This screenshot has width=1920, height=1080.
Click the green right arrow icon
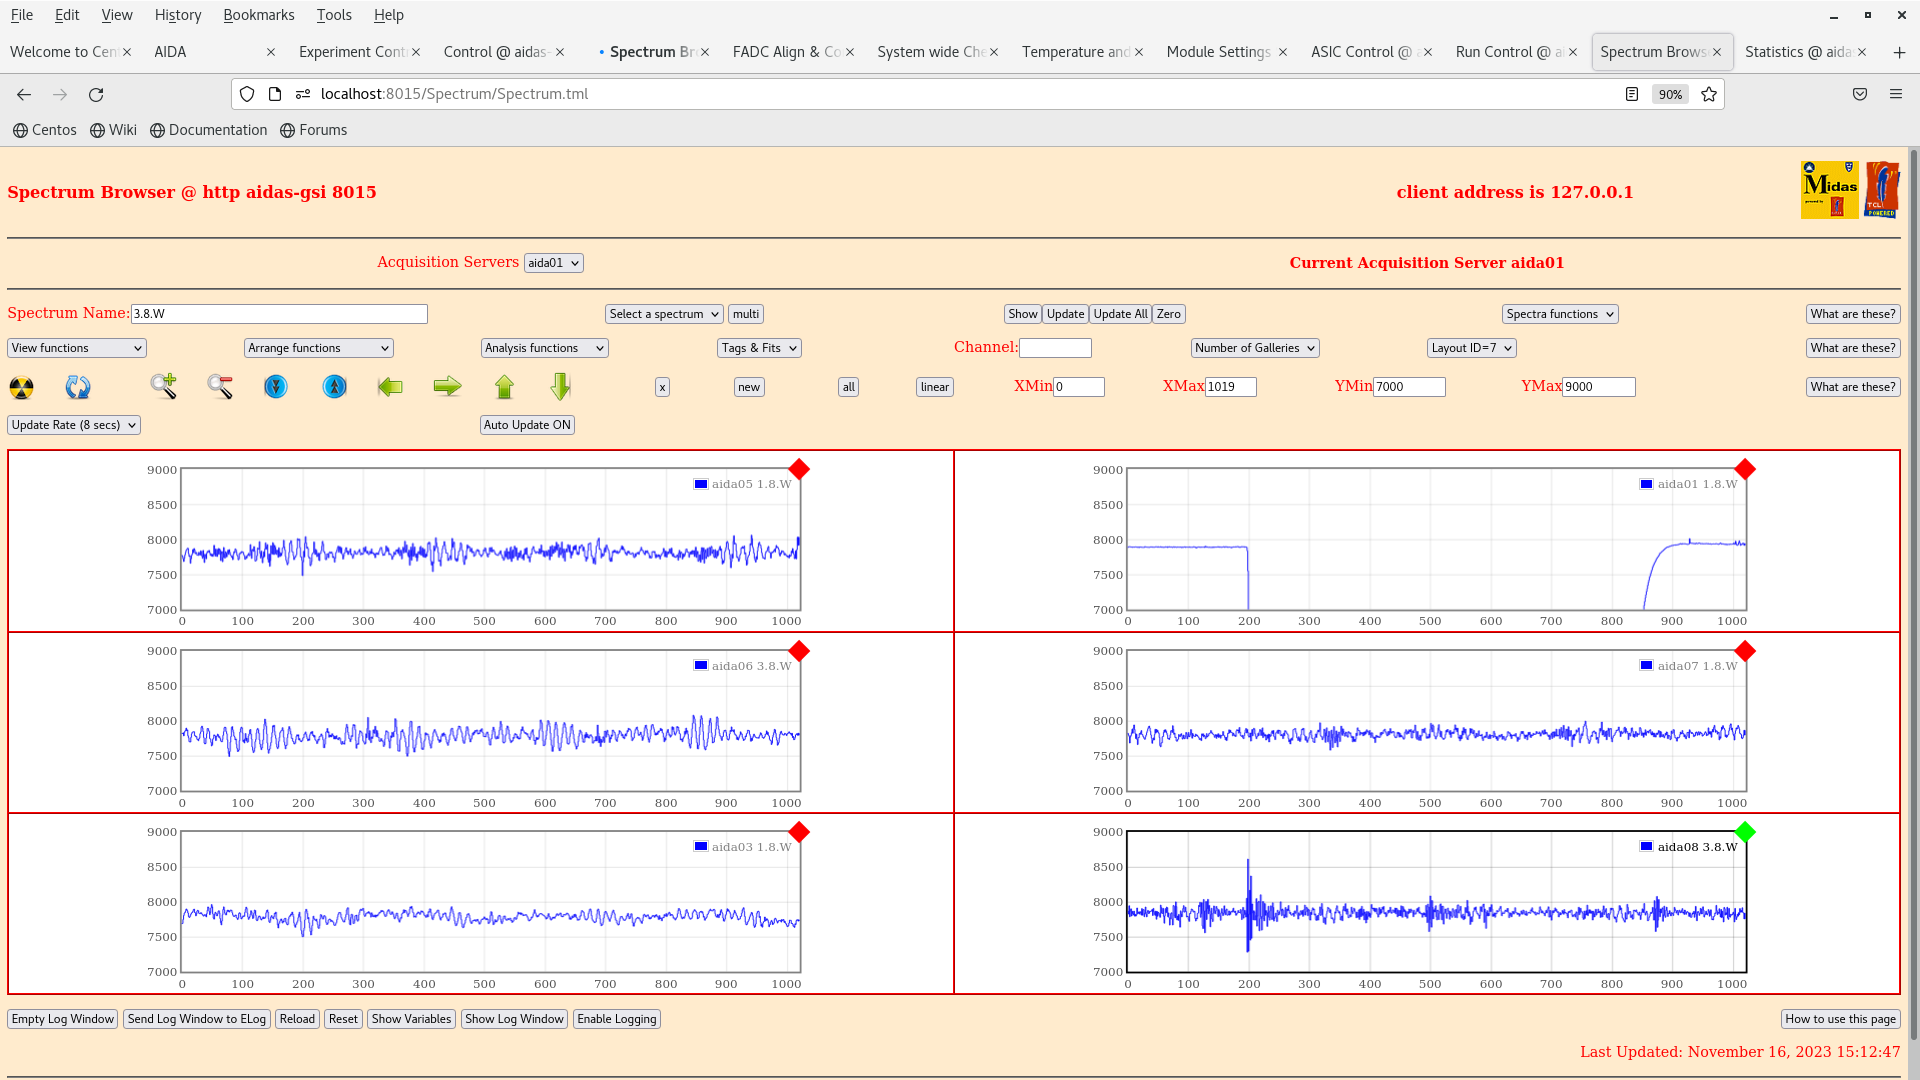tap(447, 387)
